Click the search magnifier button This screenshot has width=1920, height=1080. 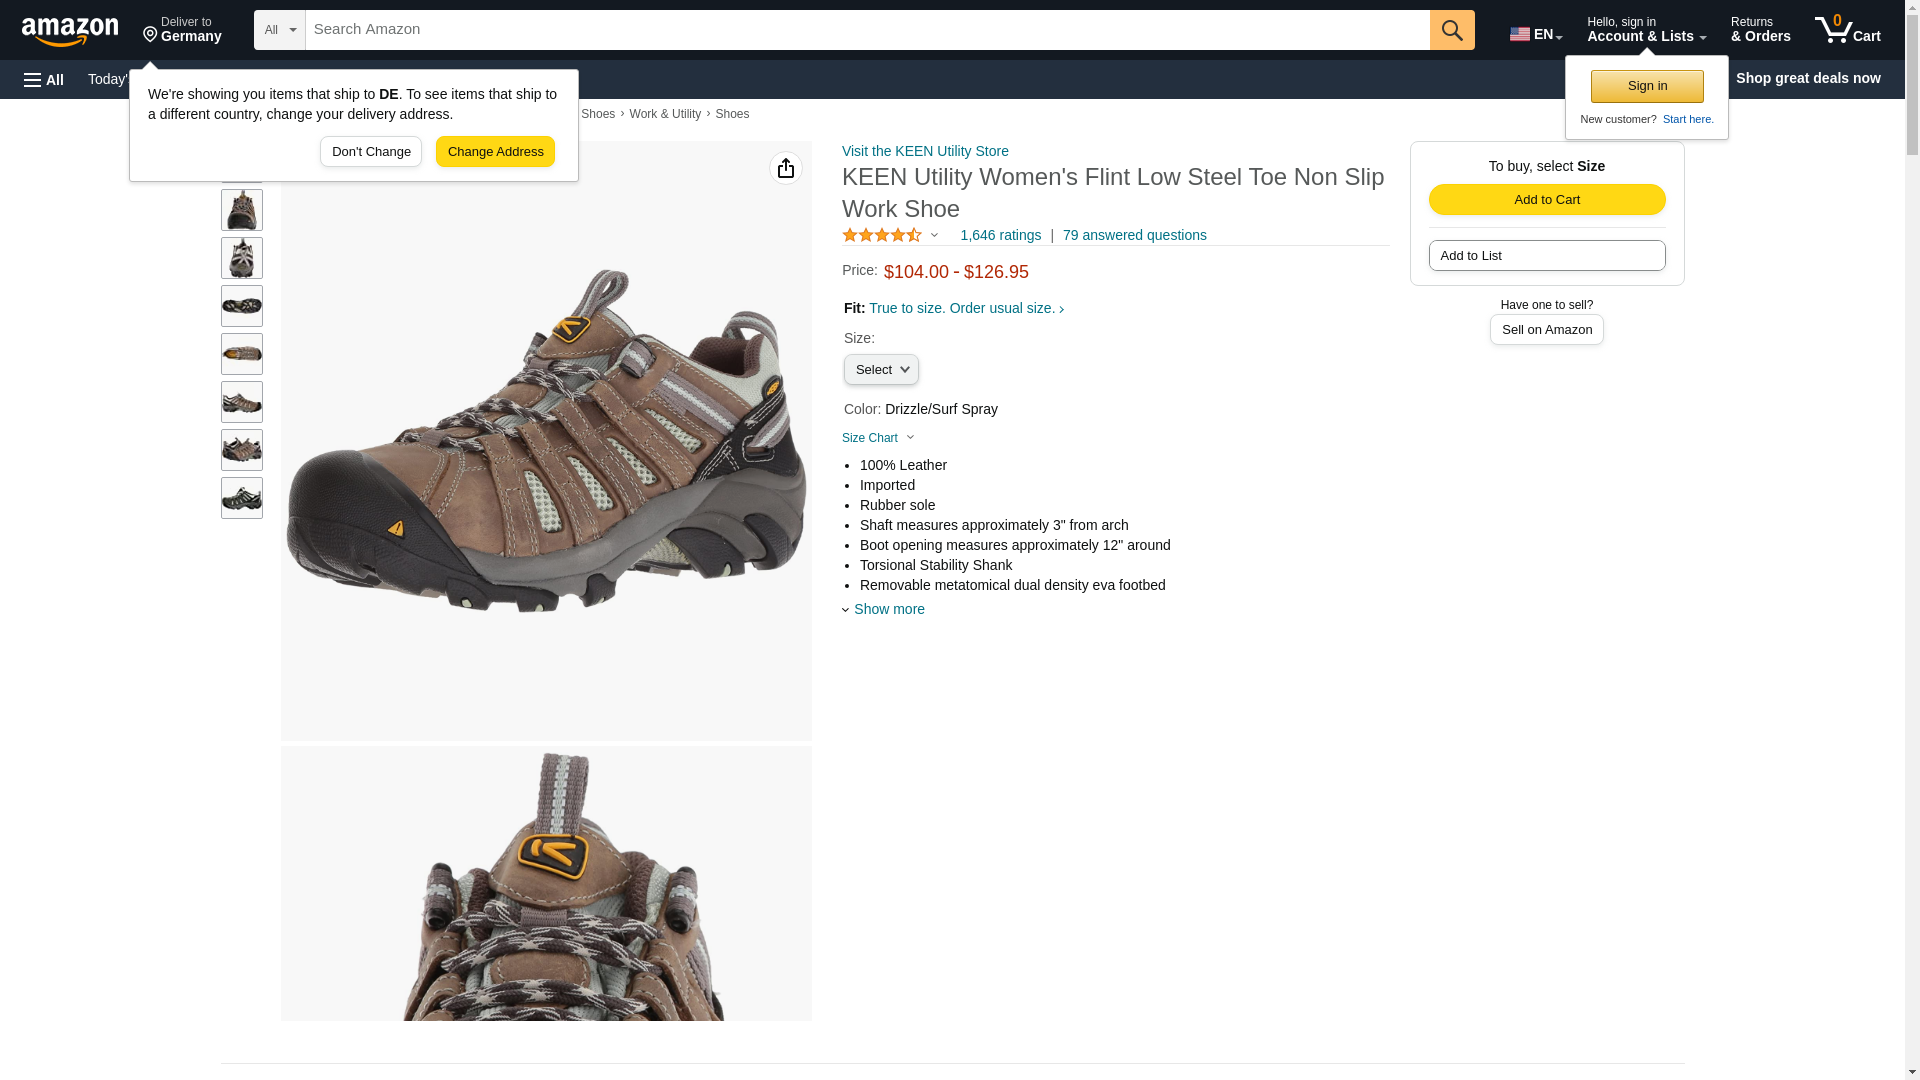pos(1452,30)
